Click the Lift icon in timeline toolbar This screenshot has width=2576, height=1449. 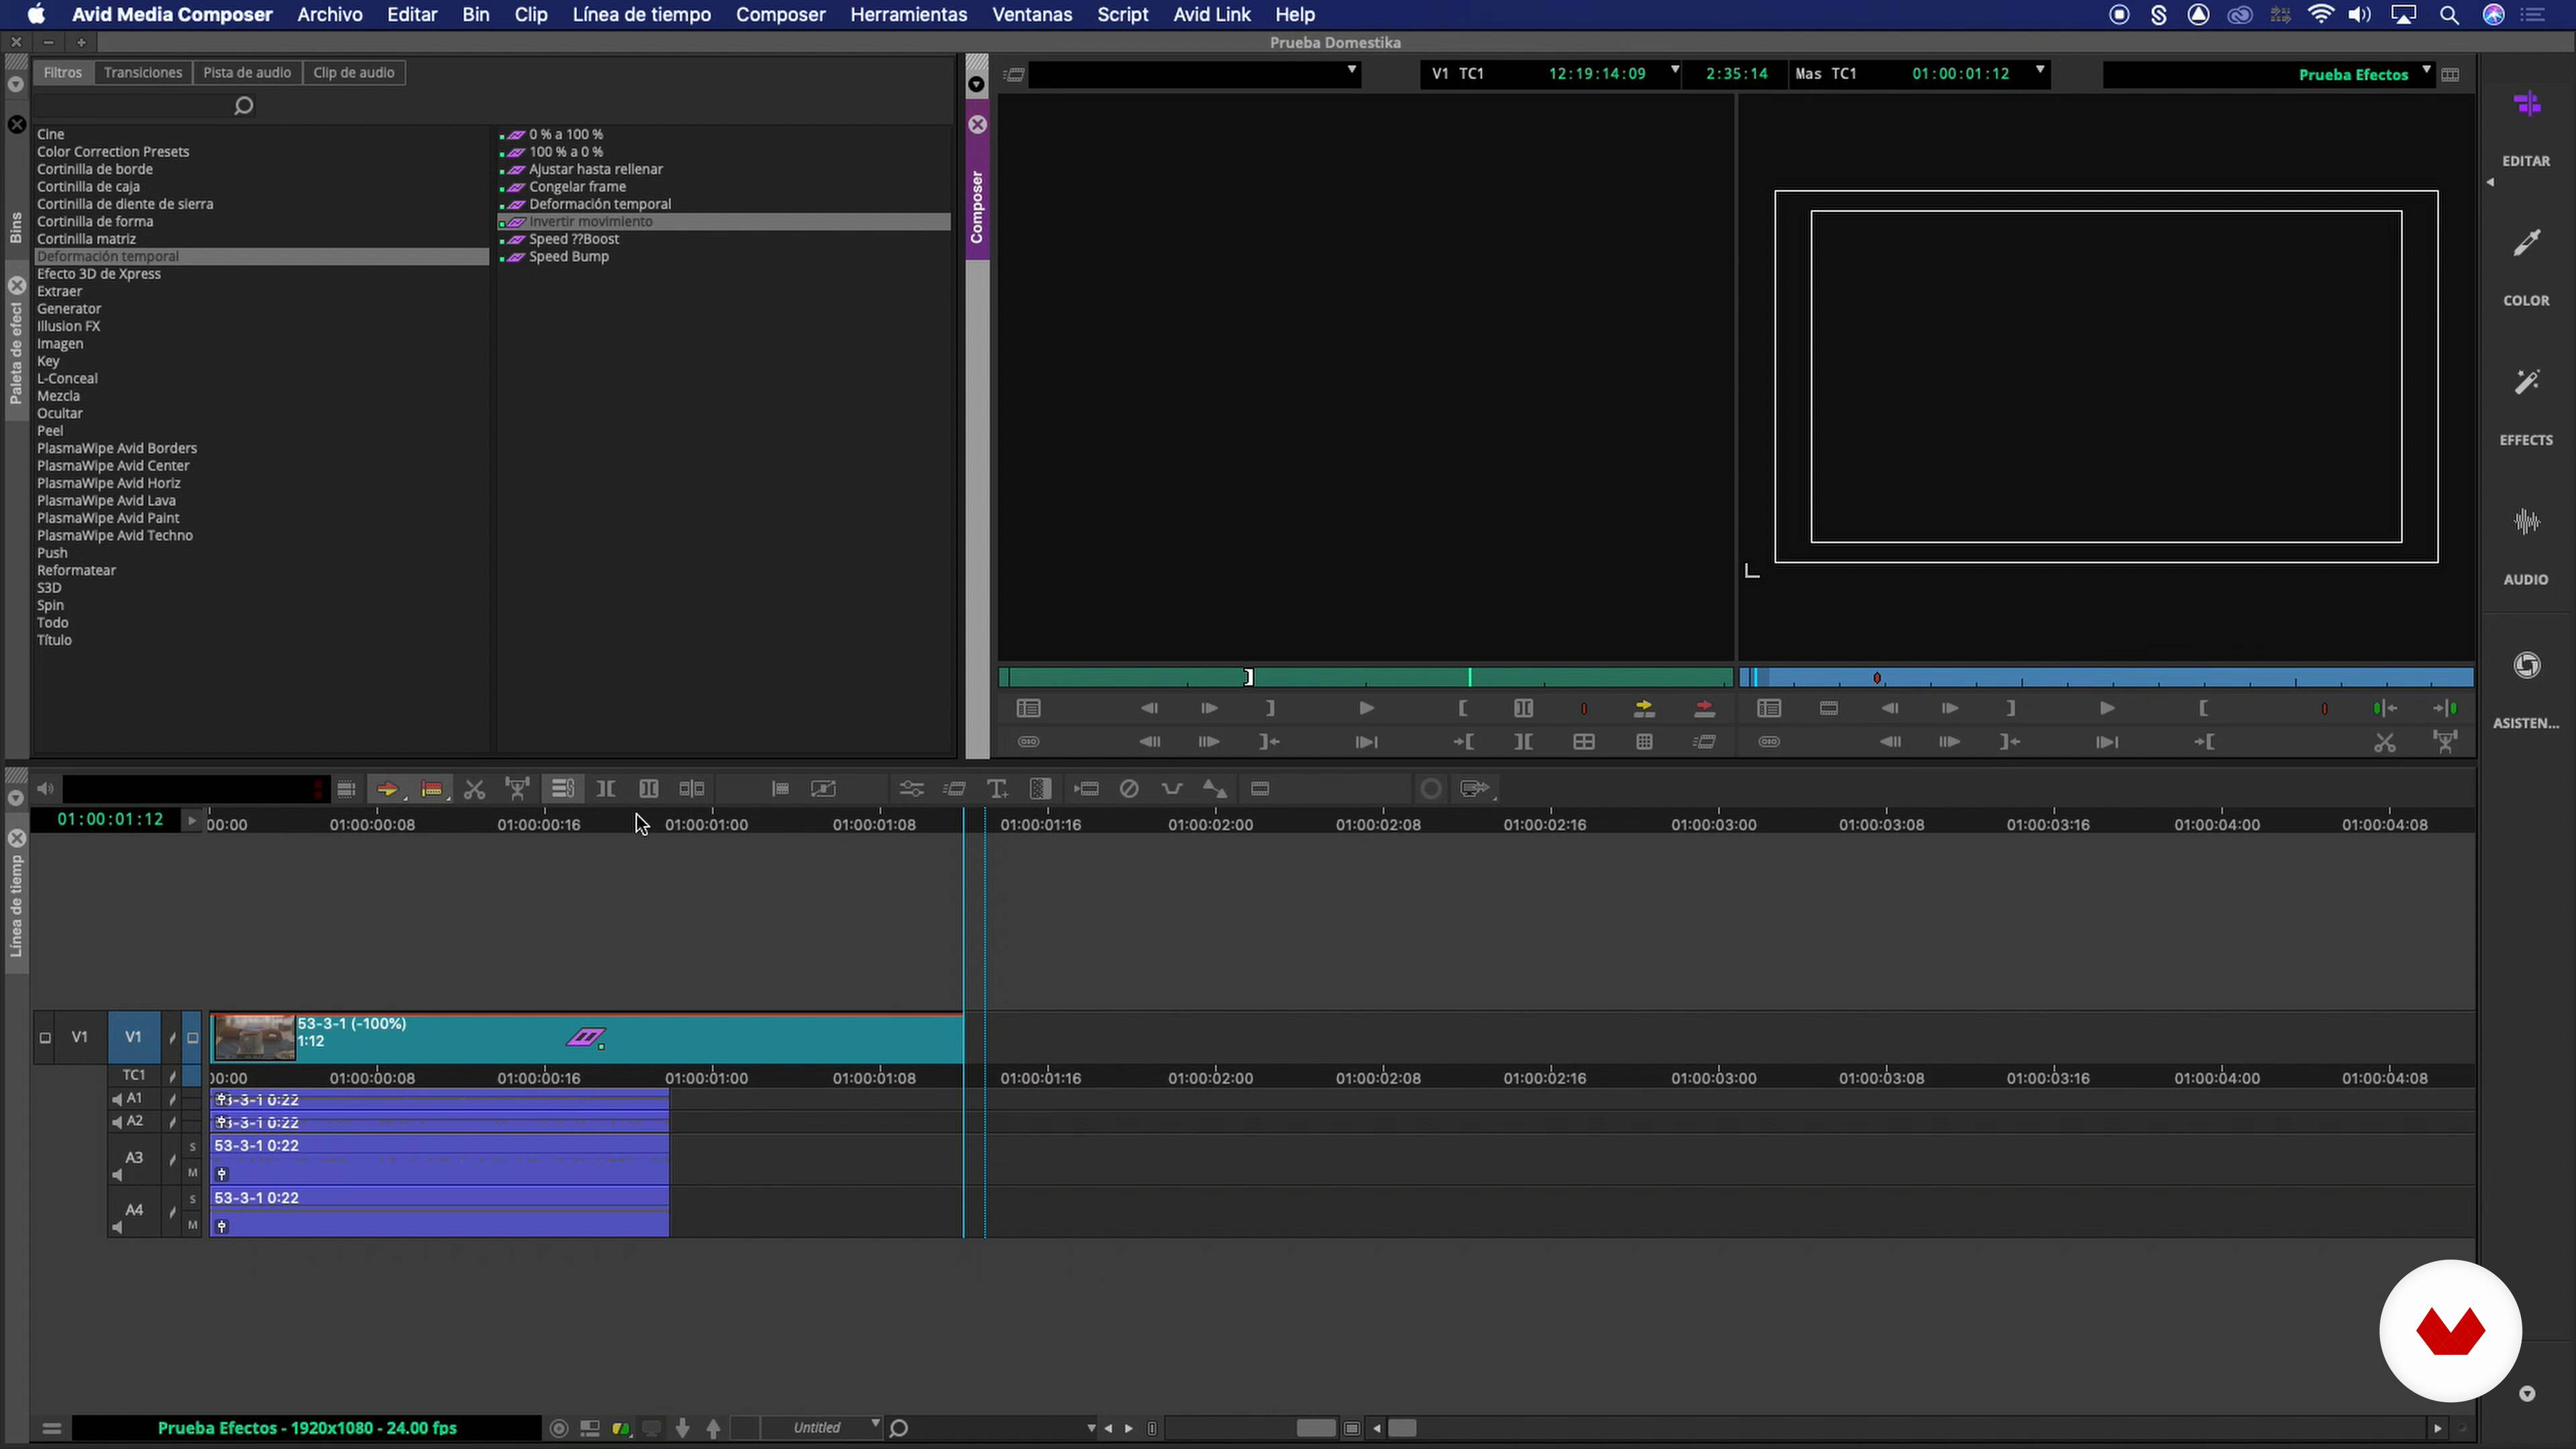[x=517, y=789]
